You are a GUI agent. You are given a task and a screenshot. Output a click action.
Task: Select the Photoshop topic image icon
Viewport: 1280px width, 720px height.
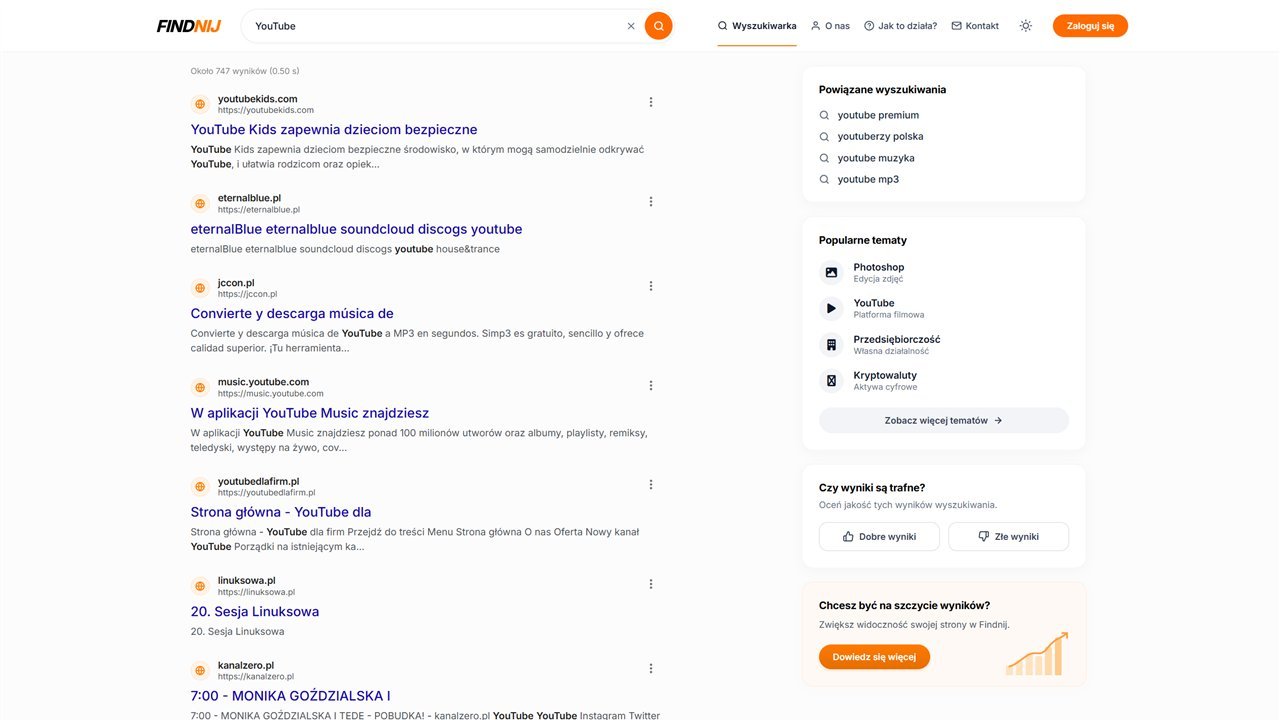click(831, 272)
